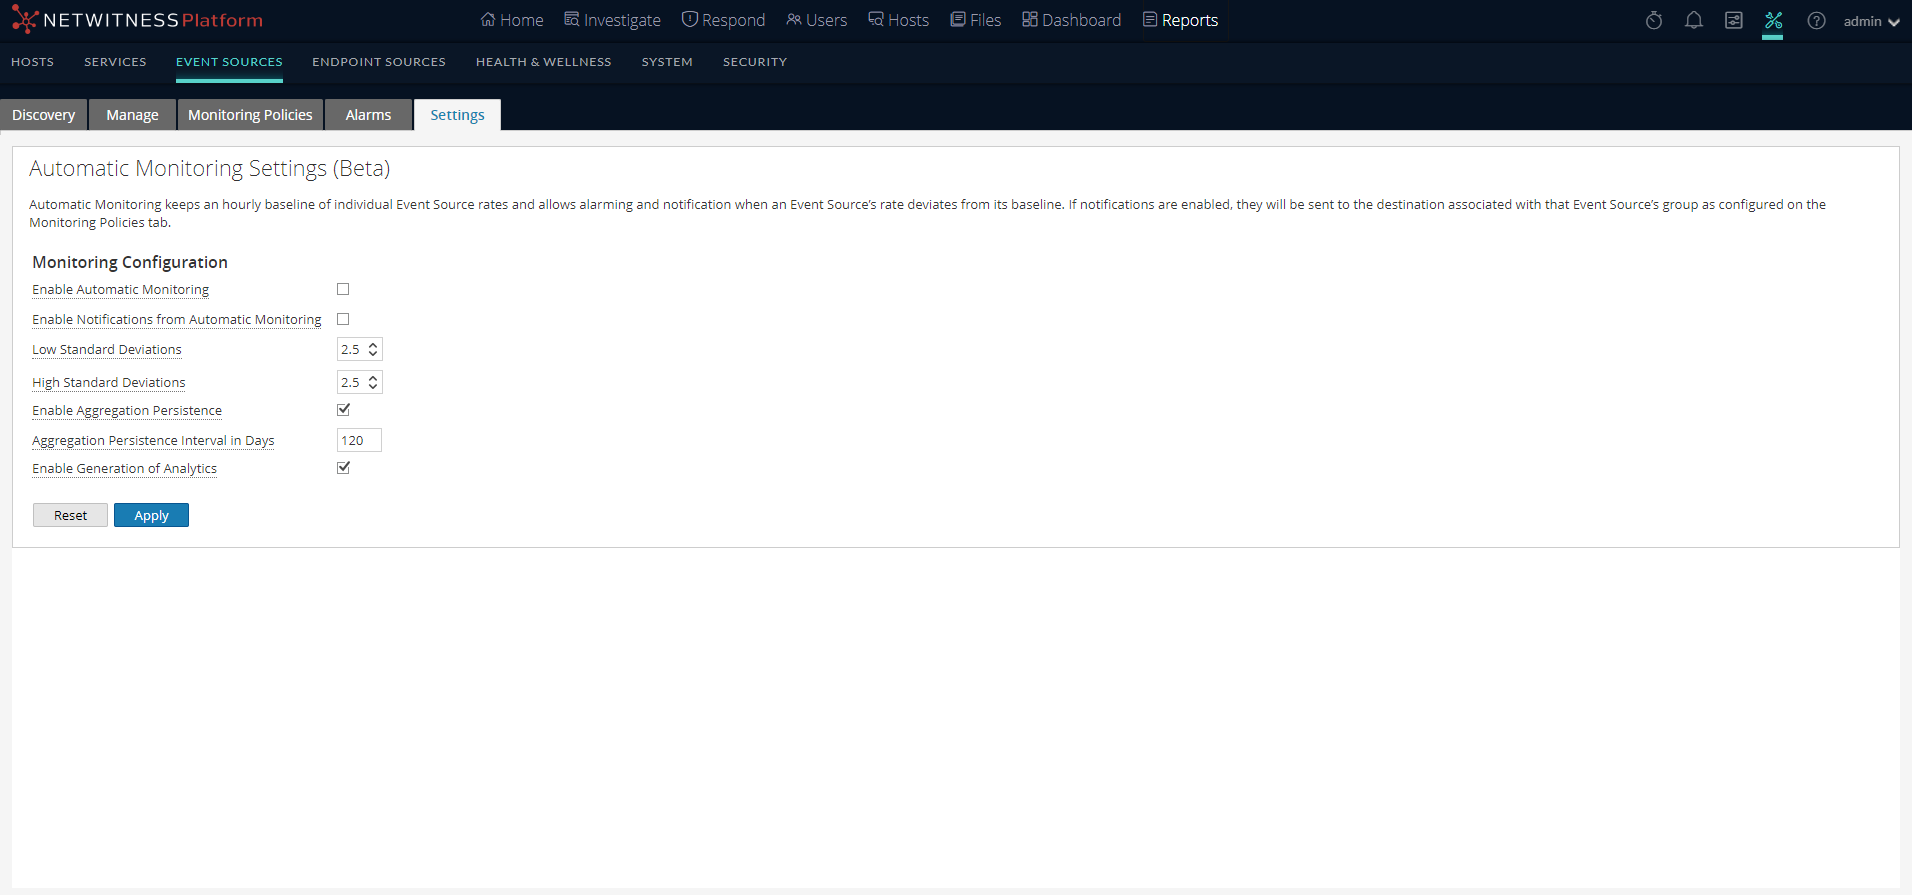Open the SECURITY admin section
1912x895 pixels.
pos(755,62)
